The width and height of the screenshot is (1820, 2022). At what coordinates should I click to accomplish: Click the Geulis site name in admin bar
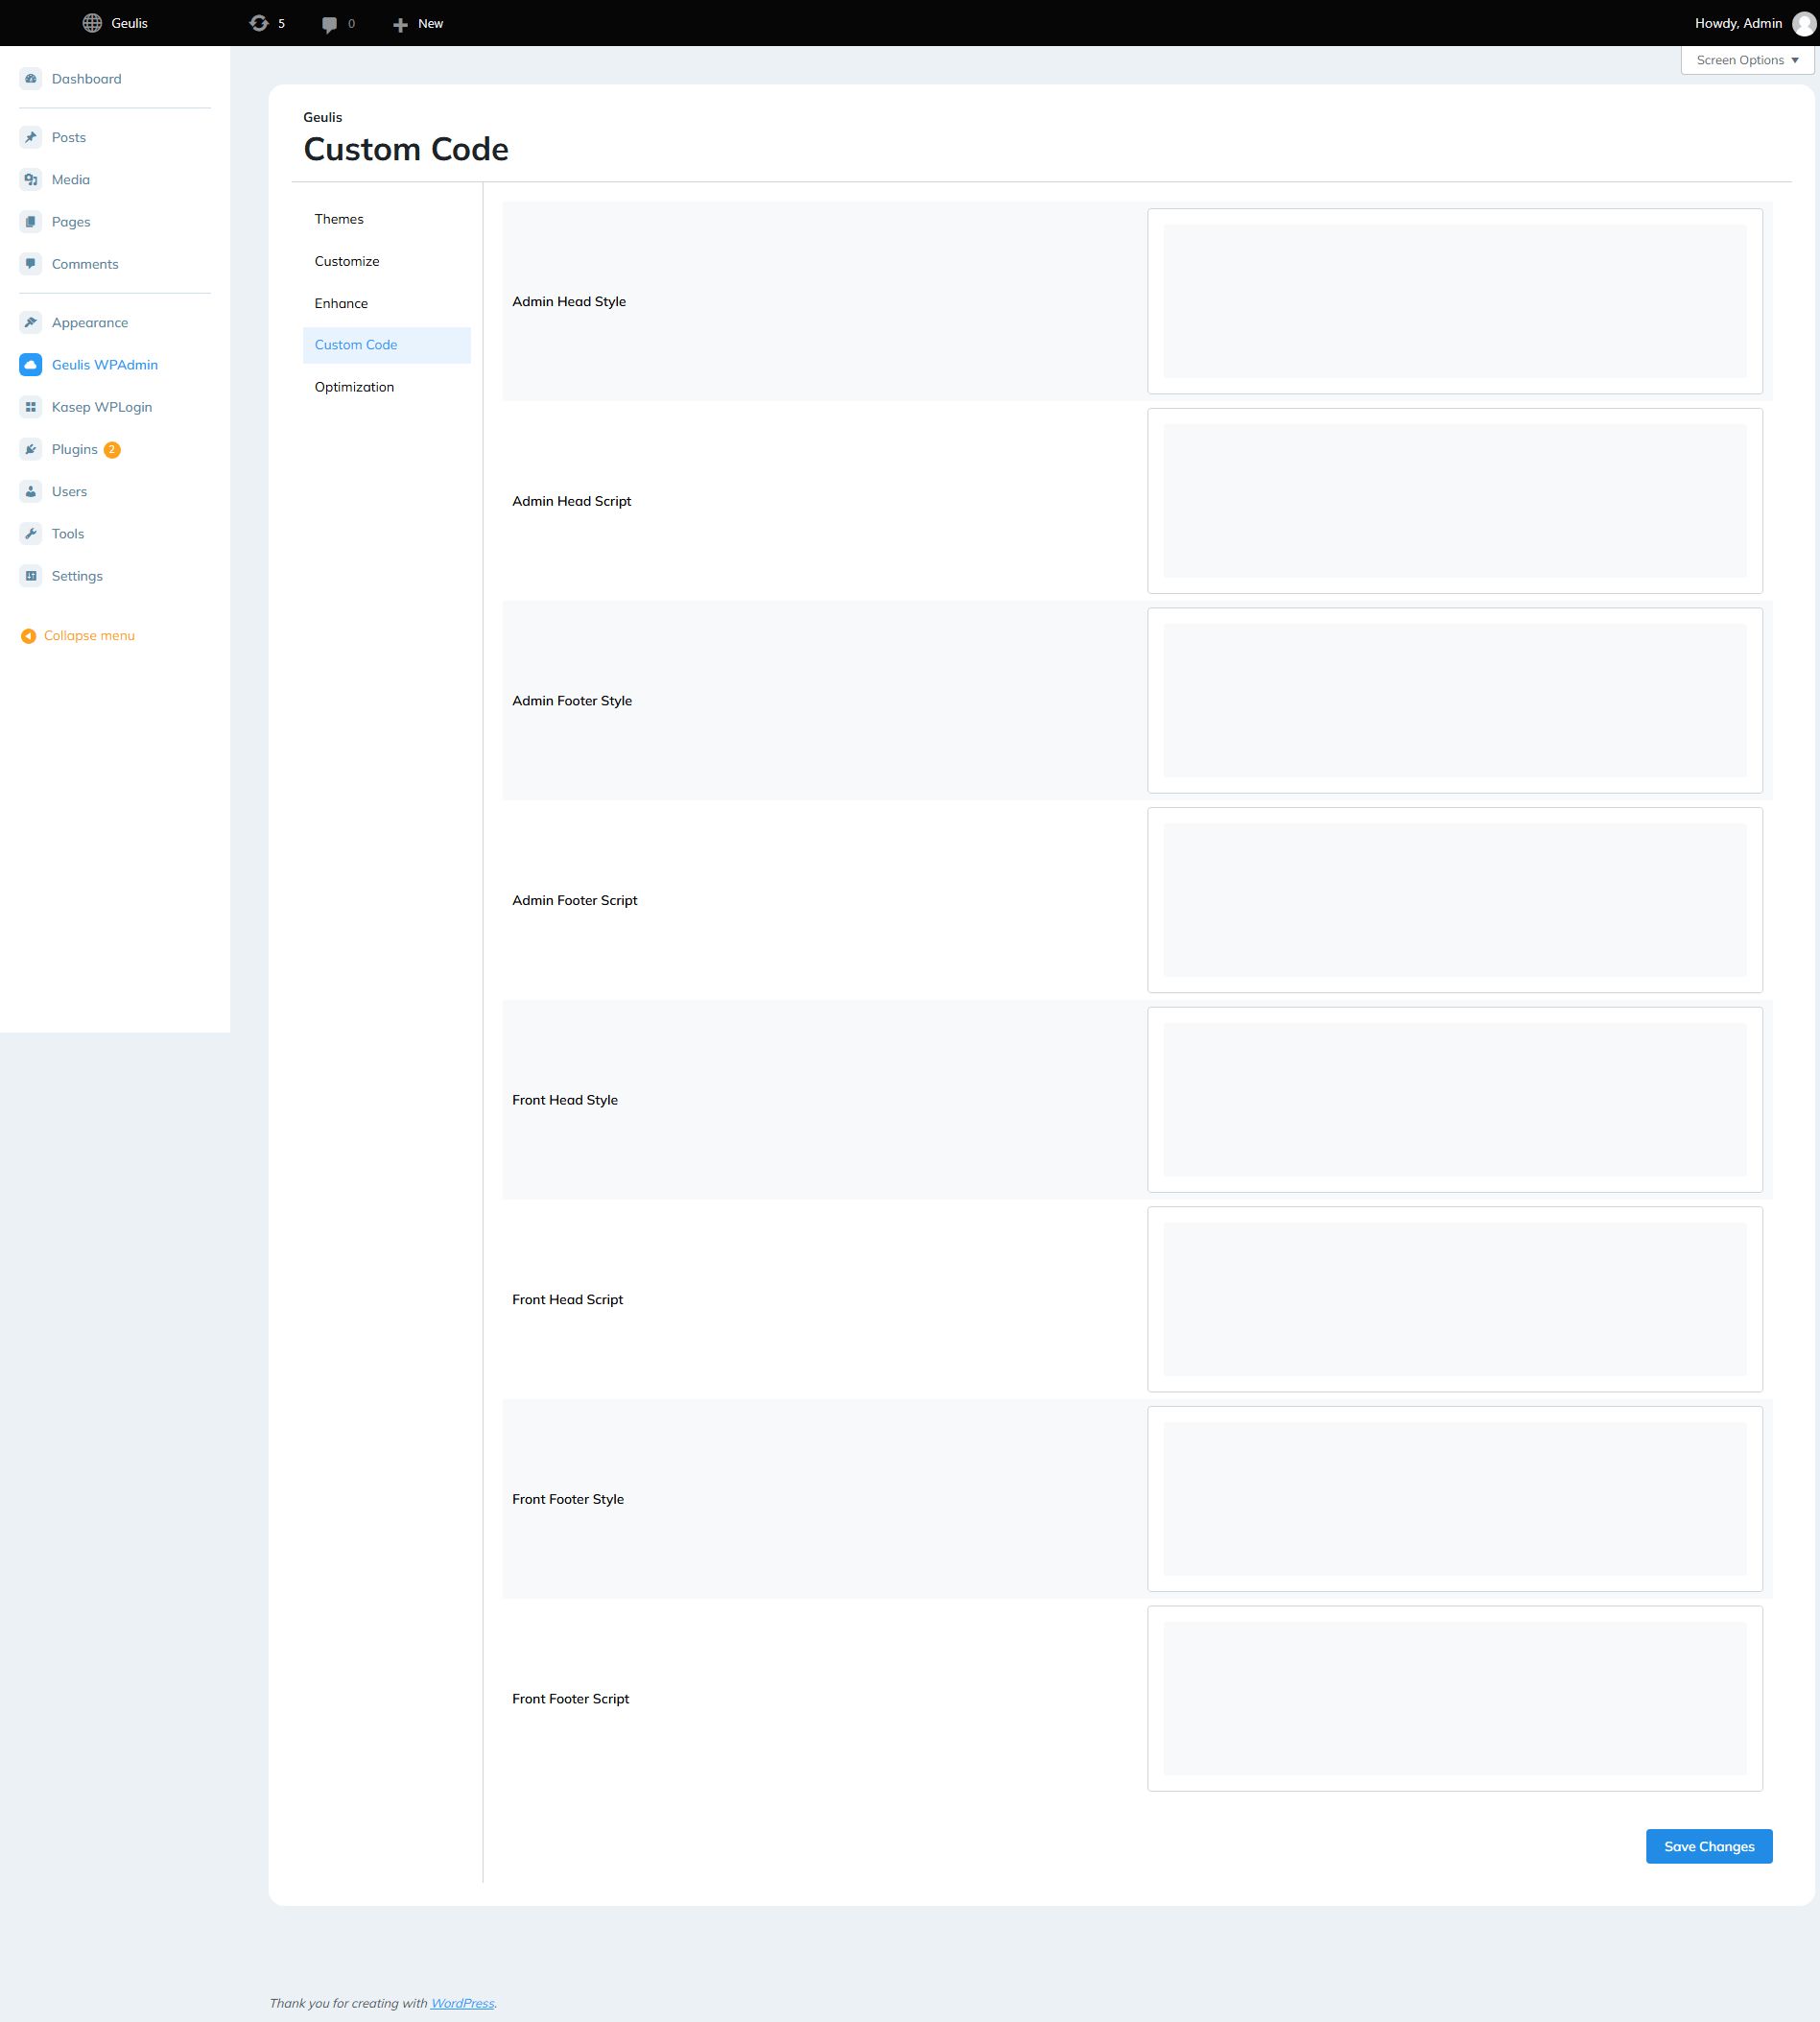click(x=129, y=23)
